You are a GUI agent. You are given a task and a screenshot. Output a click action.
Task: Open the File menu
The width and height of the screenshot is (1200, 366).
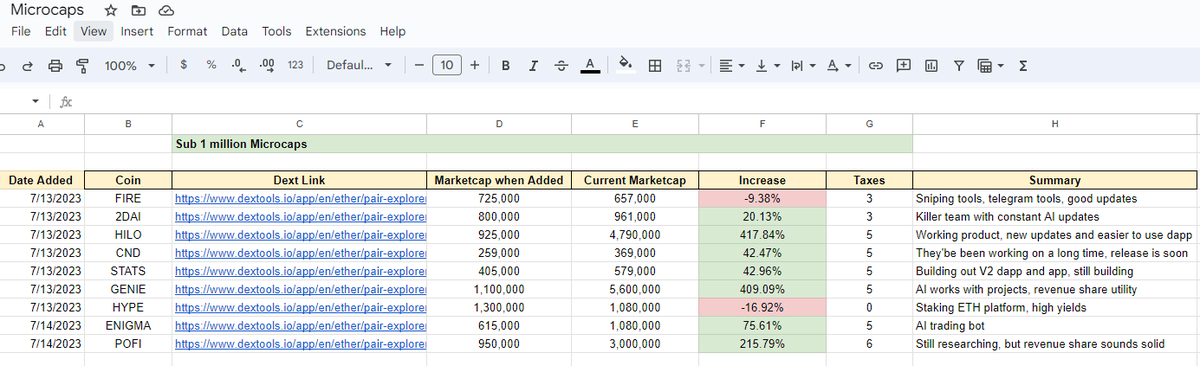[21, 31]
